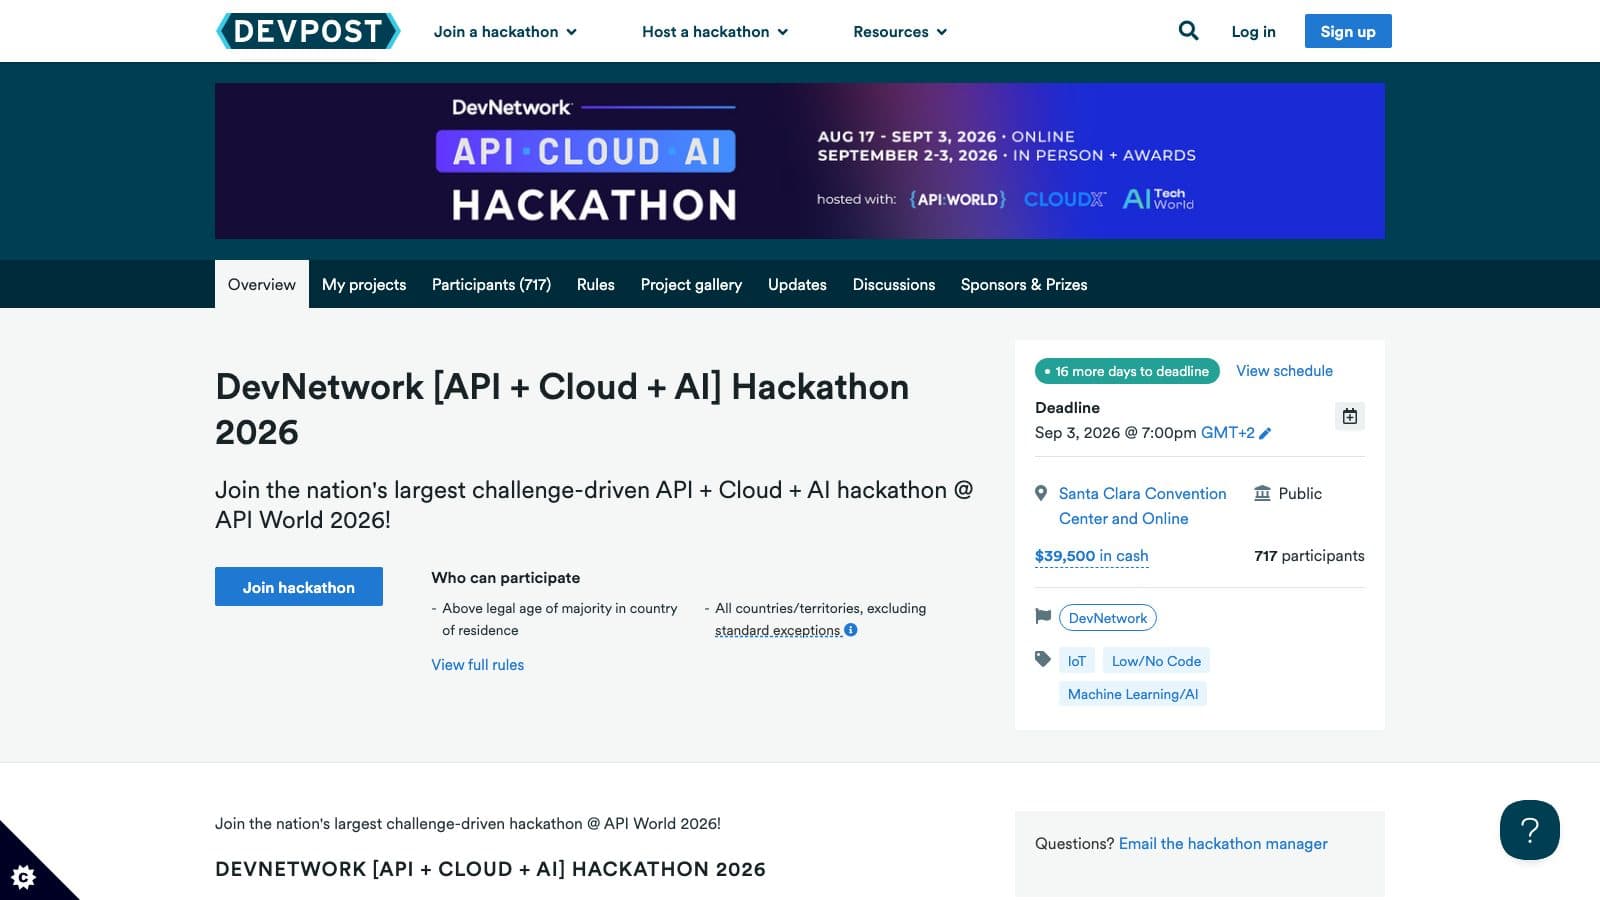Click the 16 more days to deadline badge
The width and height of the screenshot is (1600, 900).
point(1127,371)
